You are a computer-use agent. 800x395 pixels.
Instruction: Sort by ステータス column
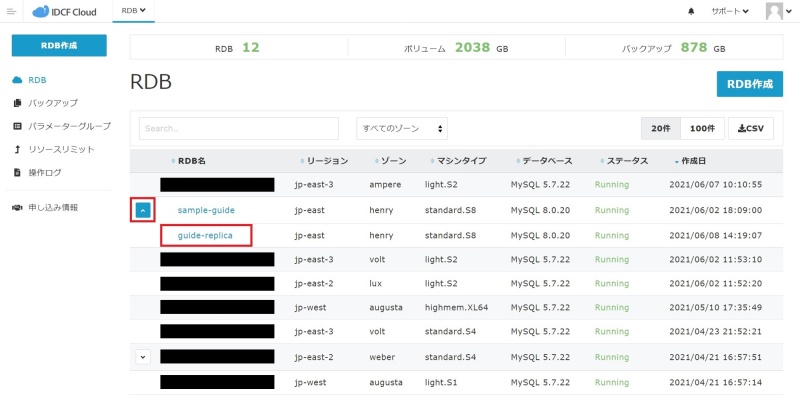point(624,161)
